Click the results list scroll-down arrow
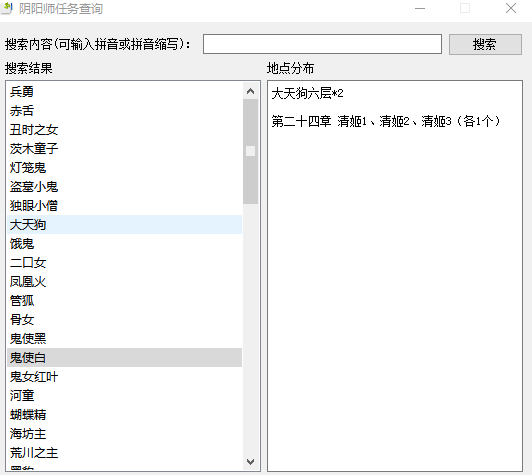 tap(251, 461)
